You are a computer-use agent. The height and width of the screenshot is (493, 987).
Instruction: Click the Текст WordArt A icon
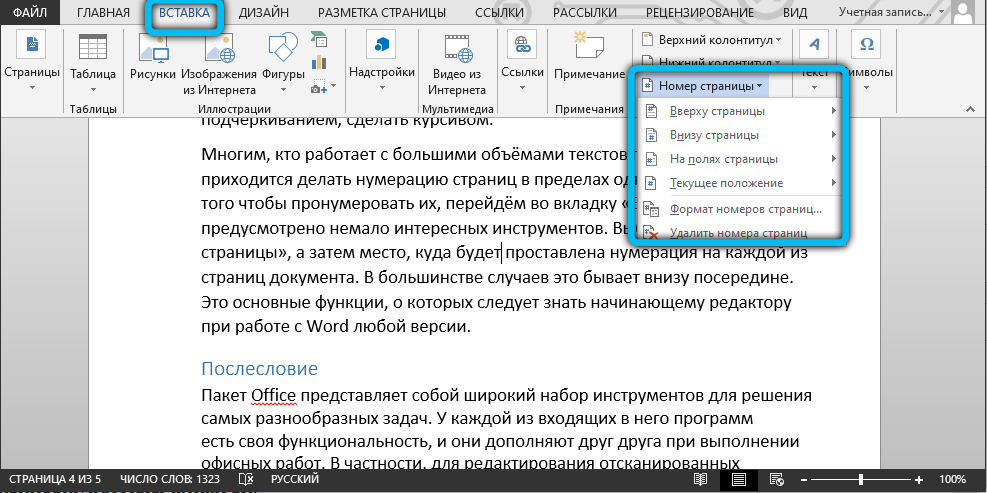pos(815,45)
